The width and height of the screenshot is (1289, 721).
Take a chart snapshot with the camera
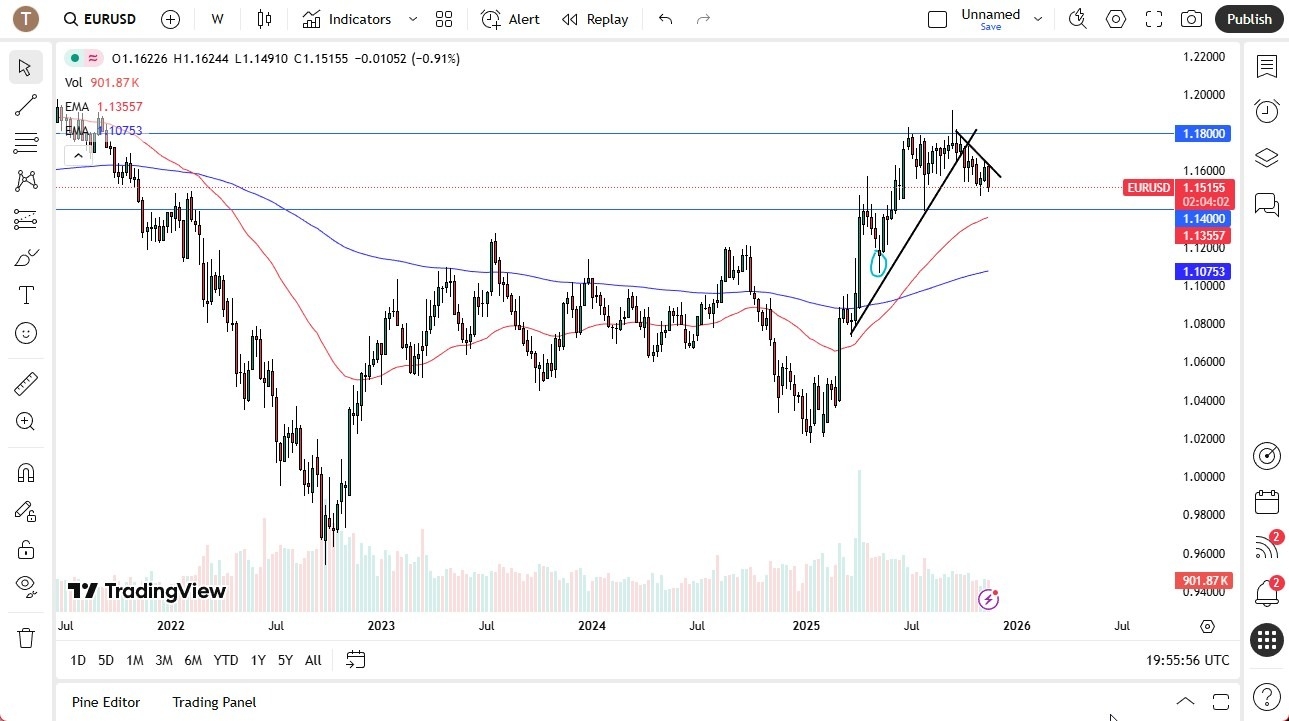(x=1191, y=18)
